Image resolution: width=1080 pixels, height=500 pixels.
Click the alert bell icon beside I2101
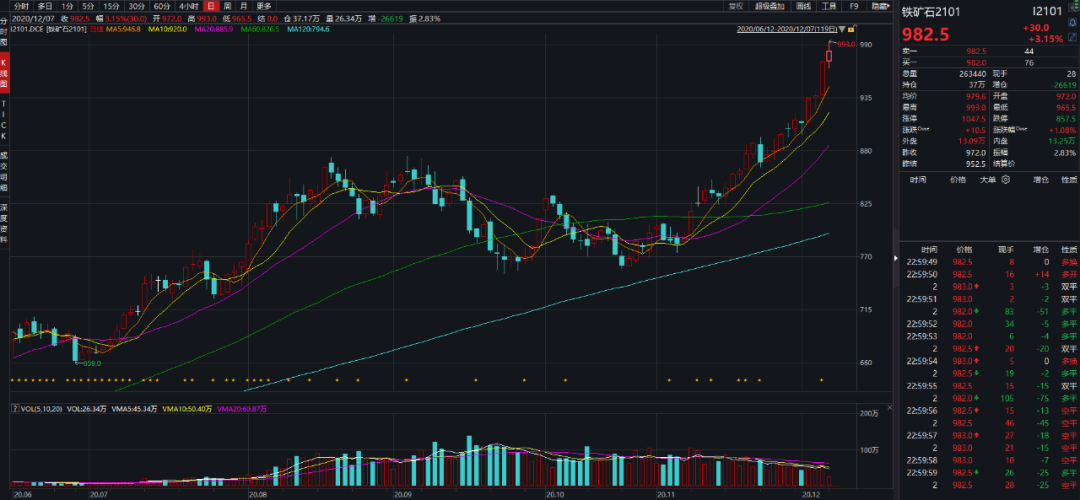[x=1072, y=23]
